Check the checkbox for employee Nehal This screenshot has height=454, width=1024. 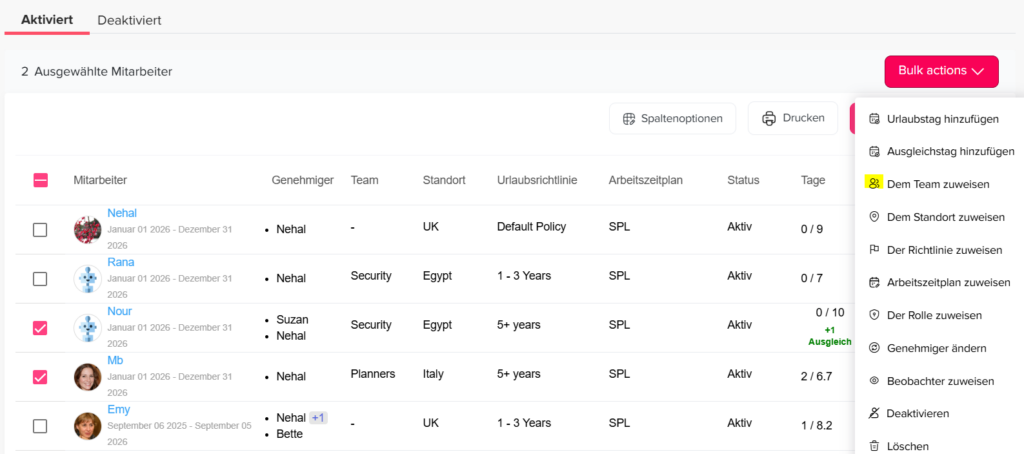(x=40, y=229)
